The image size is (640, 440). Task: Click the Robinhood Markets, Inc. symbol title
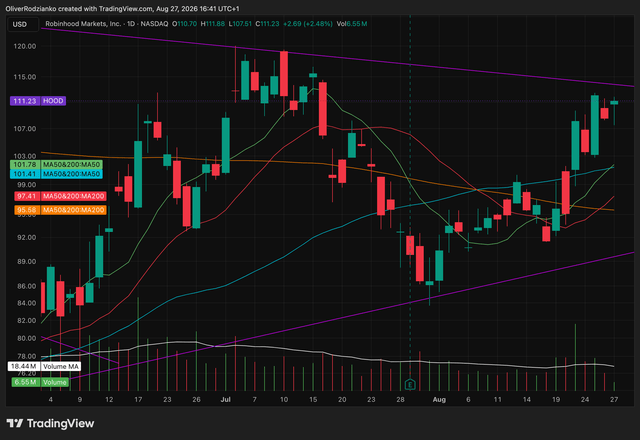tap(83, 24)
